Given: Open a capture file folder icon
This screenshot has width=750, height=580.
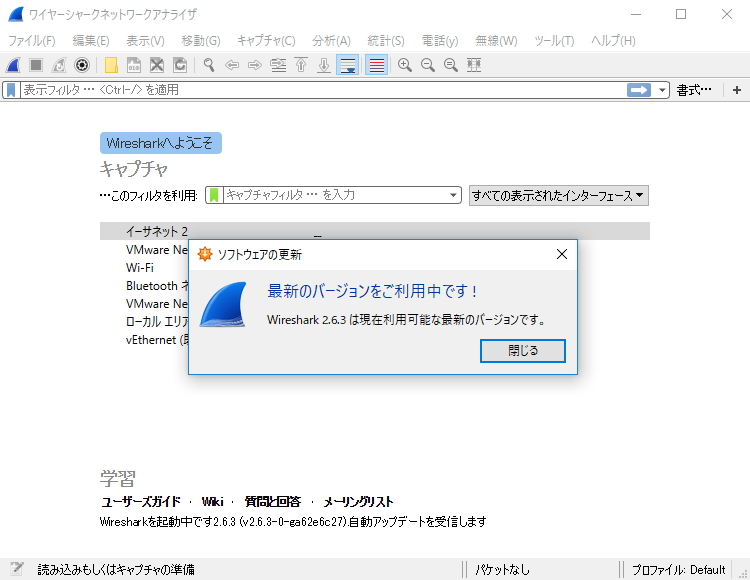Looking at the screenshot, I should coord(111,65).
